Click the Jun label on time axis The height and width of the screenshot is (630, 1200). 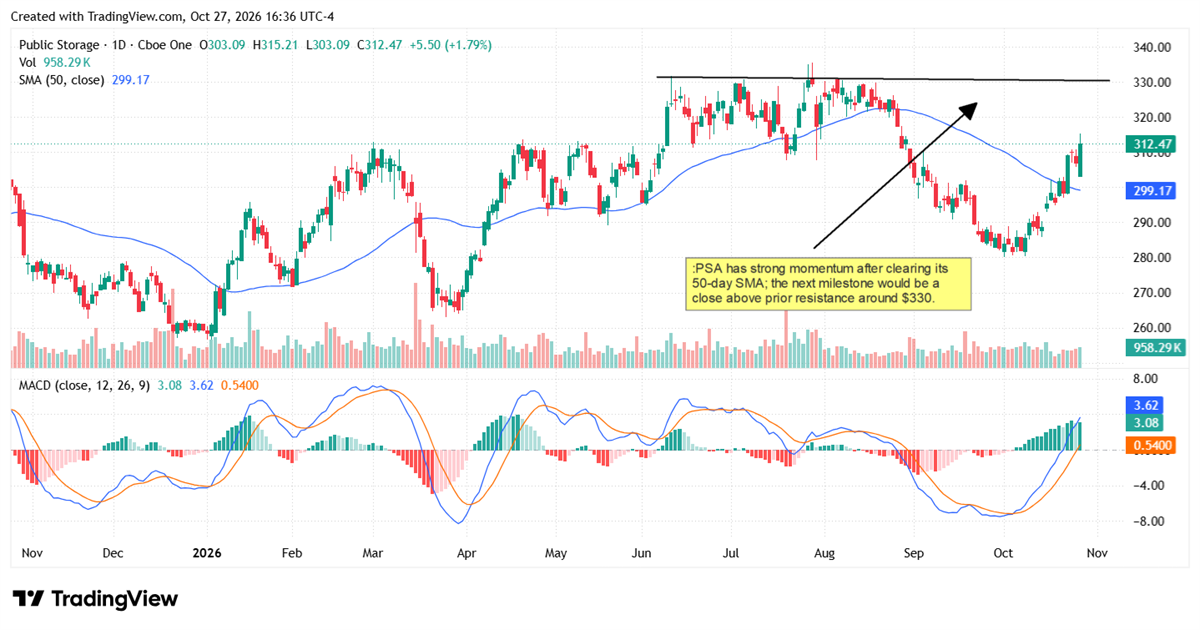(642, 552)
